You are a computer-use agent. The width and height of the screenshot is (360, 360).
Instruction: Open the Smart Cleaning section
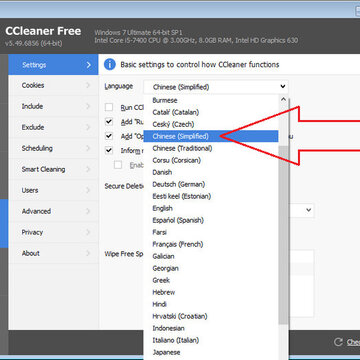pyautogui.click(x=53, y=169)
